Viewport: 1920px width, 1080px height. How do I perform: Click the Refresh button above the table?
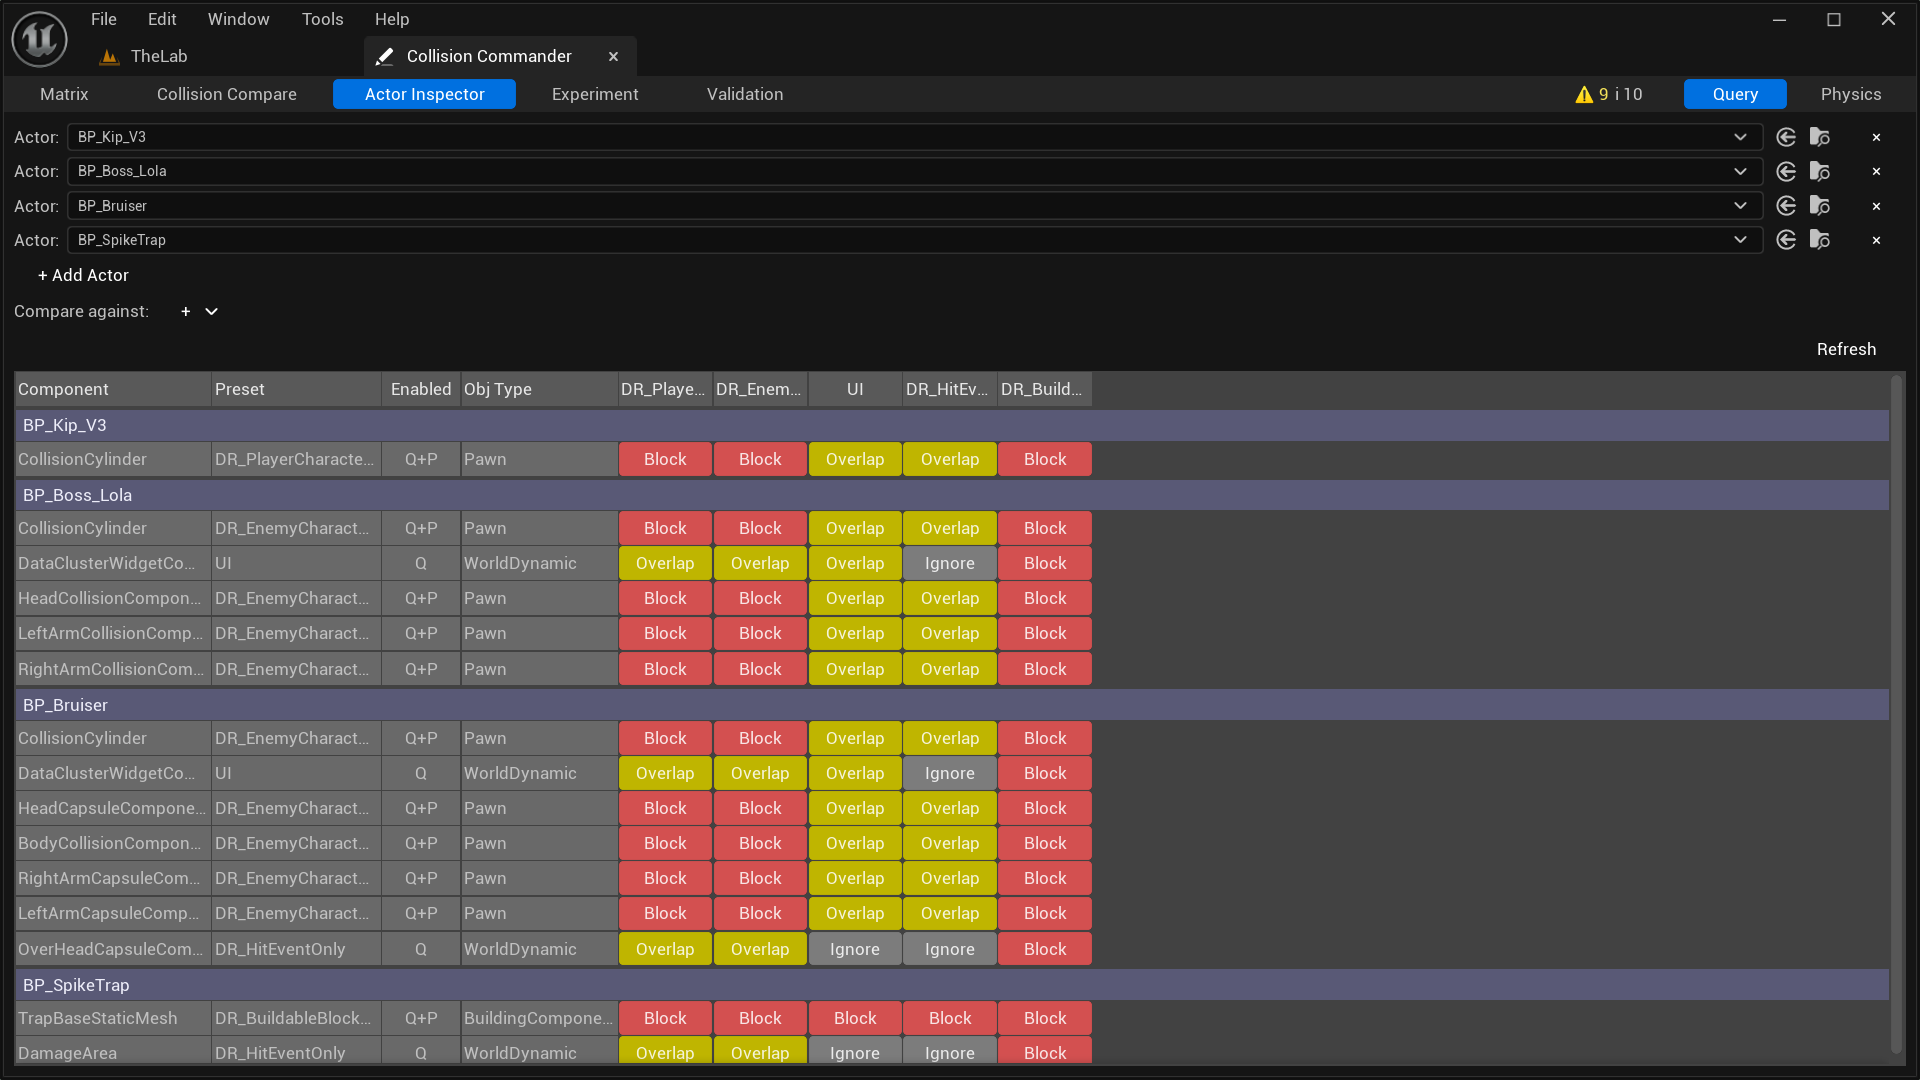click(1846, 349)
